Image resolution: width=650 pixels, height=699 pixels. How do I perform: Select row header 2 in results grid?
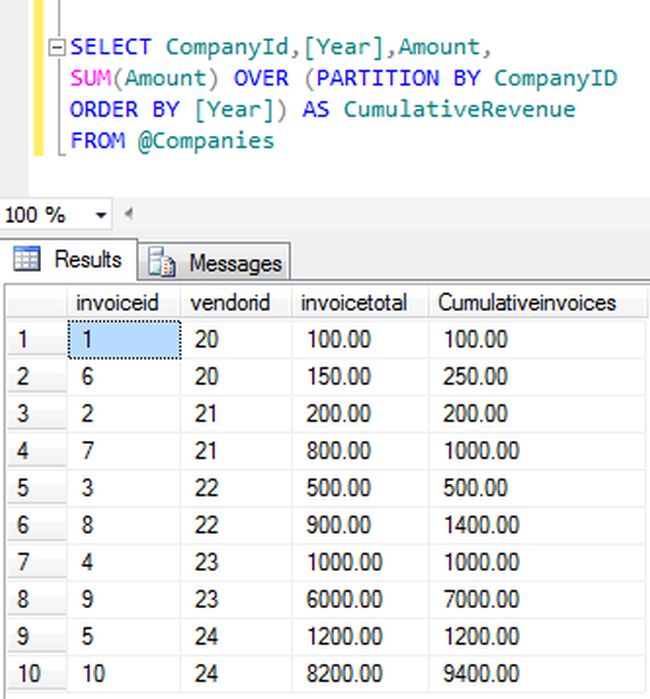coord(37,377)
